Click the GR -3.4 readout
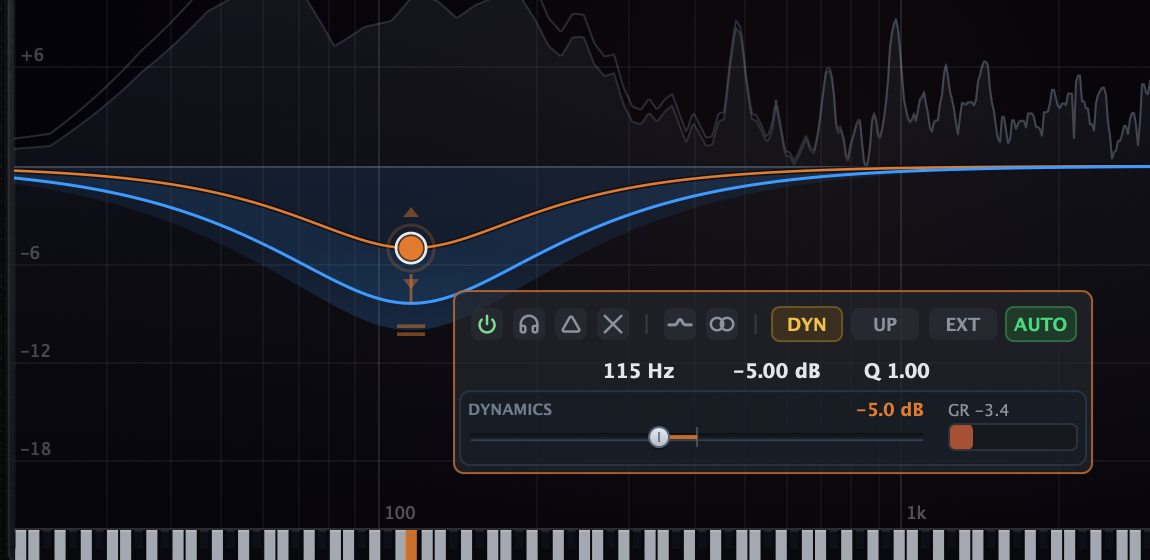Image resolution: width=1150 pixels, height=560 pixels. coord(978,410)
